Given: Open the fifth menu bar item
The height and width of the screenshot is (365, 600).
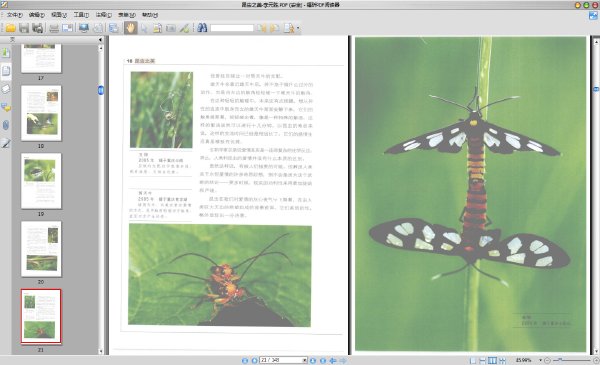Looking at the screenshot, I should click(103, 15).
